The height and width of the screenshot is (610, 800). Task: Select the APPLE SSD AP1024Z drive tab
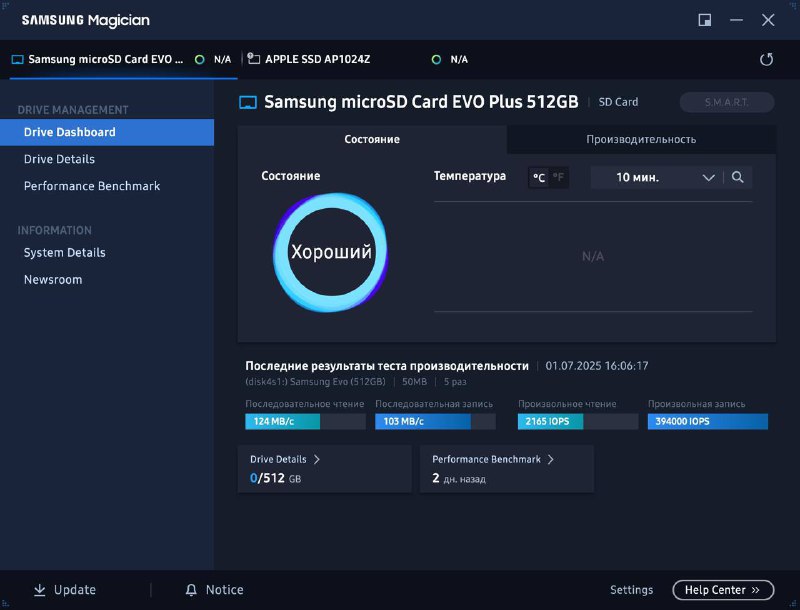pyautogui.click(x=357, y=60)
